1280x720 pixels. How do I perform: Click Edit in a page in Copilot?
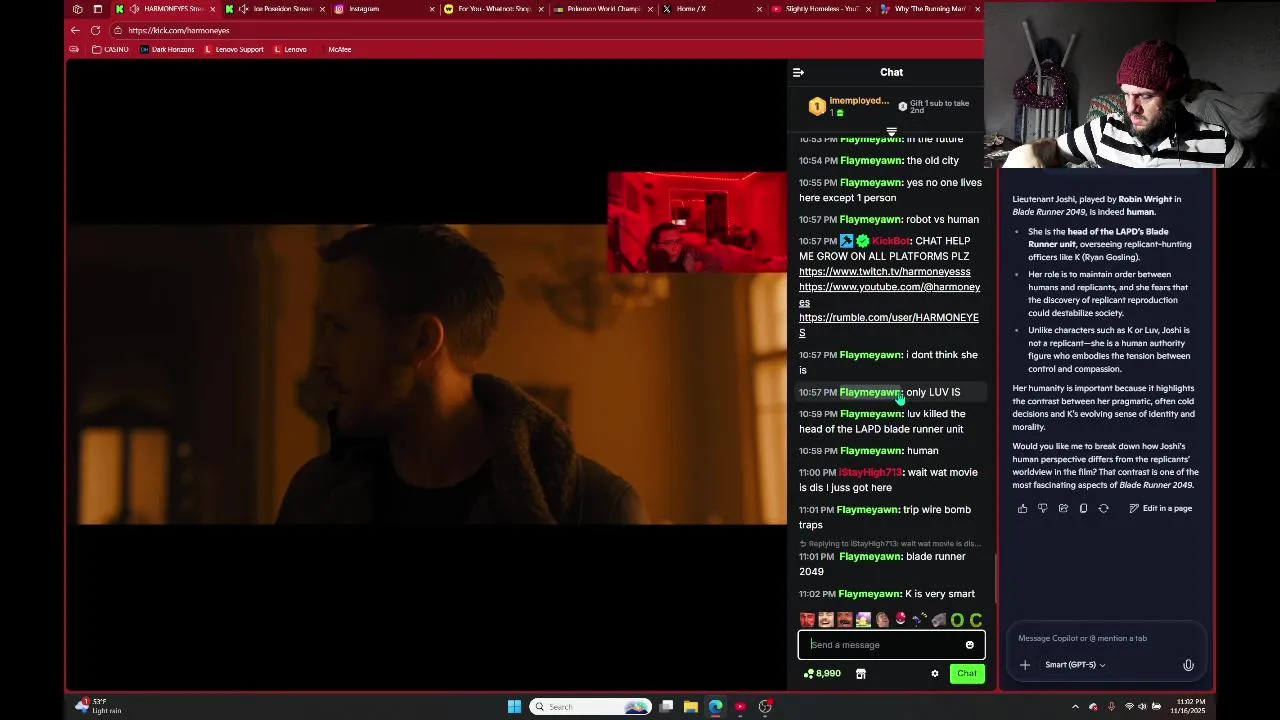[x=1160, y=508]
